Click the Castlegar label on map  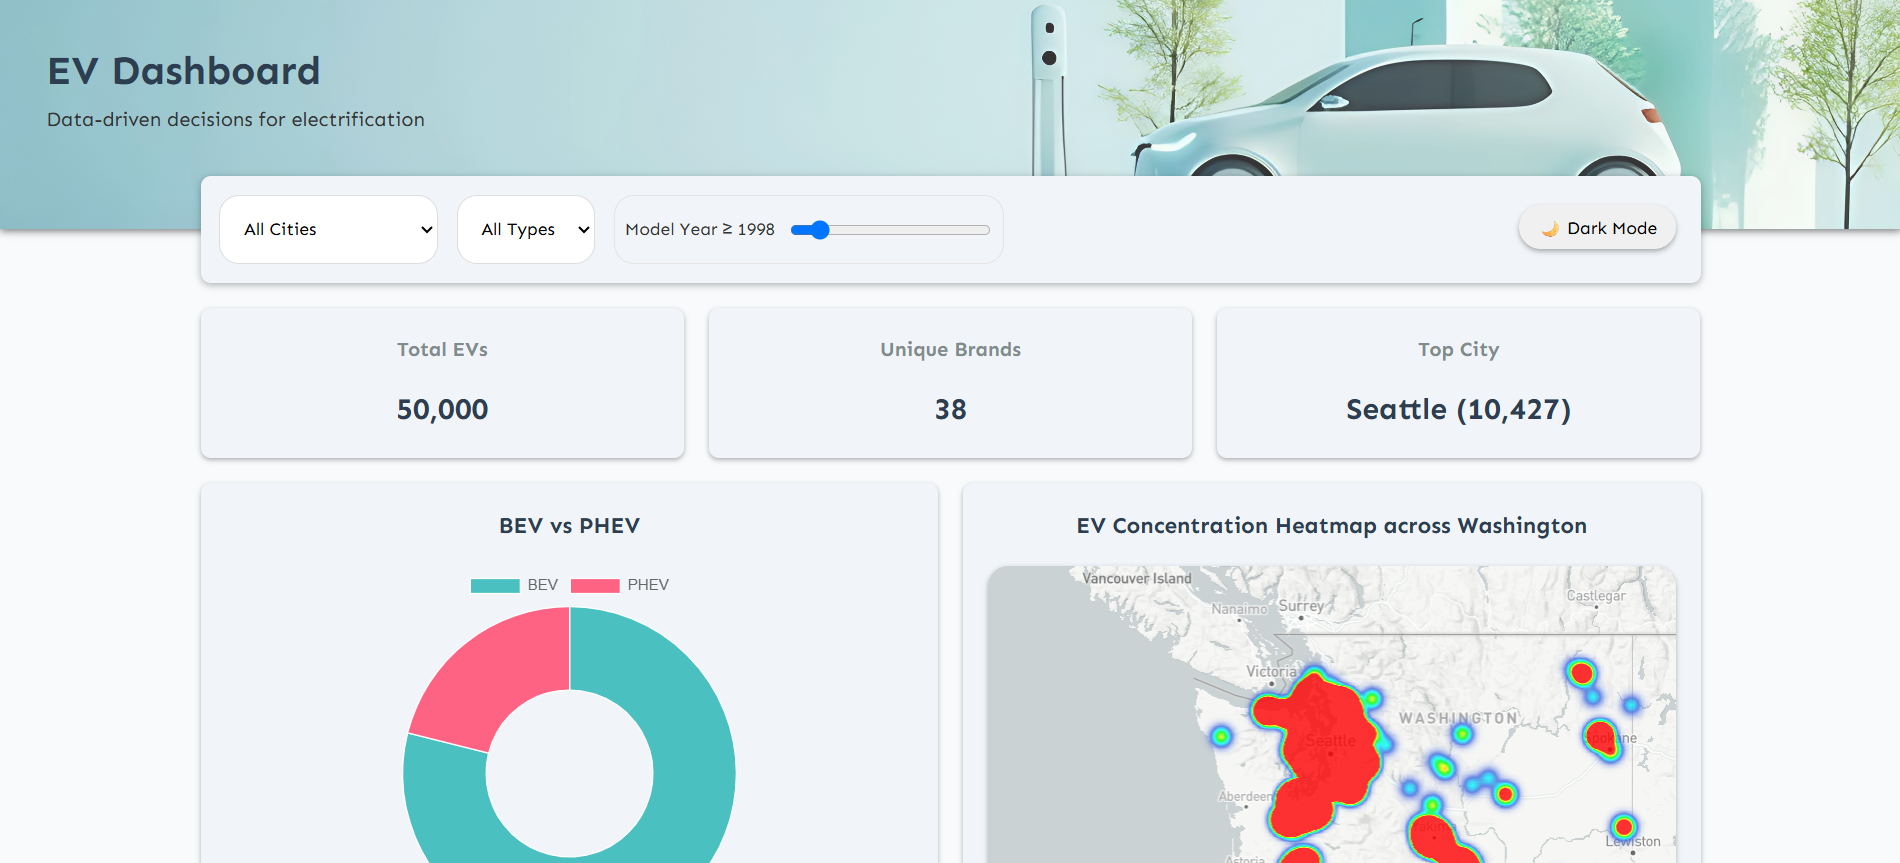(x=1596, y=596)
